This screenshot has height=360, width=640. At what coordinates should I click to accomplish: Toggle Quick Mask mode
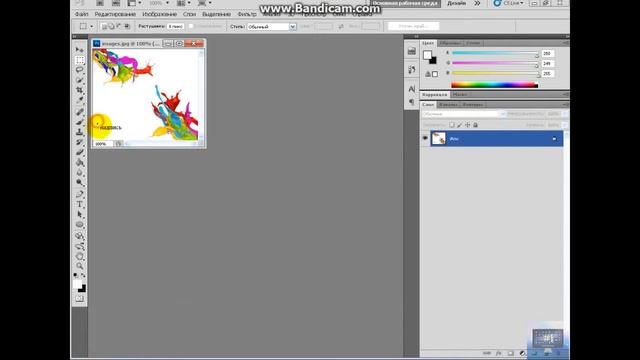80,299
